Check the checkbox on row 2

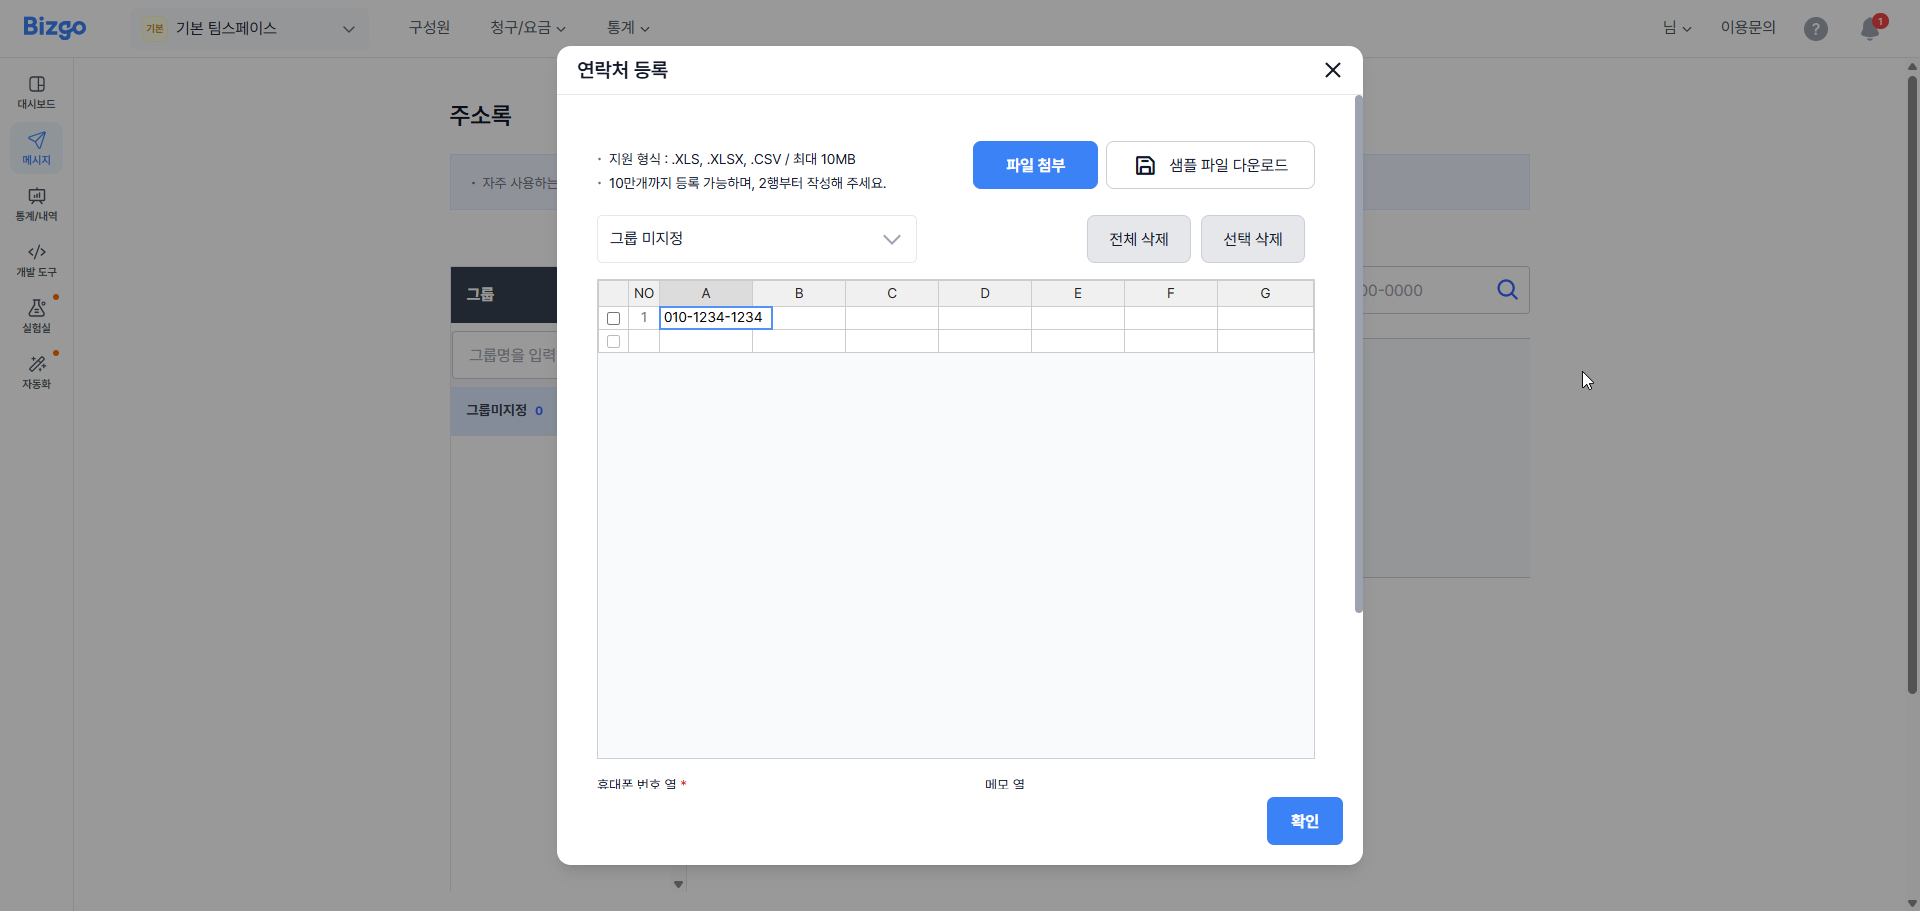[x=613, y=340]
